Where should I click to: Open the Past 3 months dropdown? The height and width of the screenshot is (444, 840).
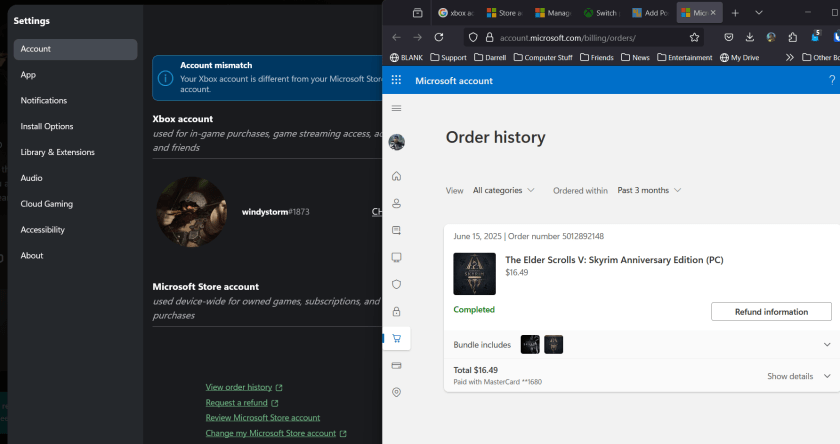[649, 190]
